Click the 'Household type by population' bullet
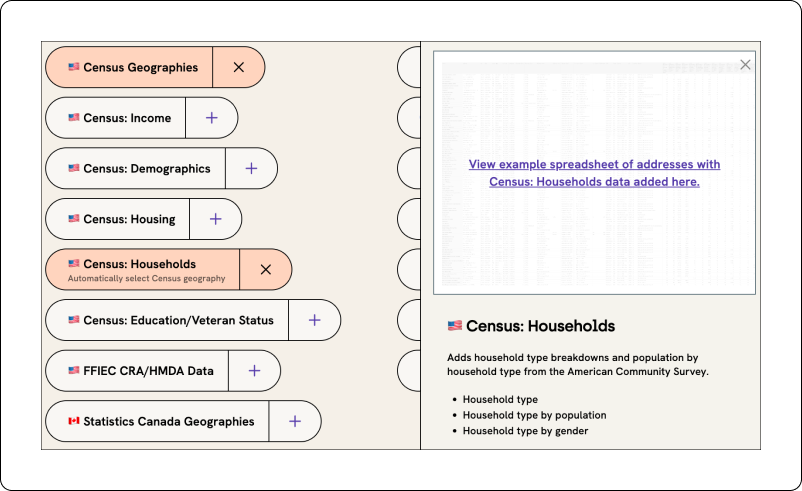 click(x=534, y=415)
